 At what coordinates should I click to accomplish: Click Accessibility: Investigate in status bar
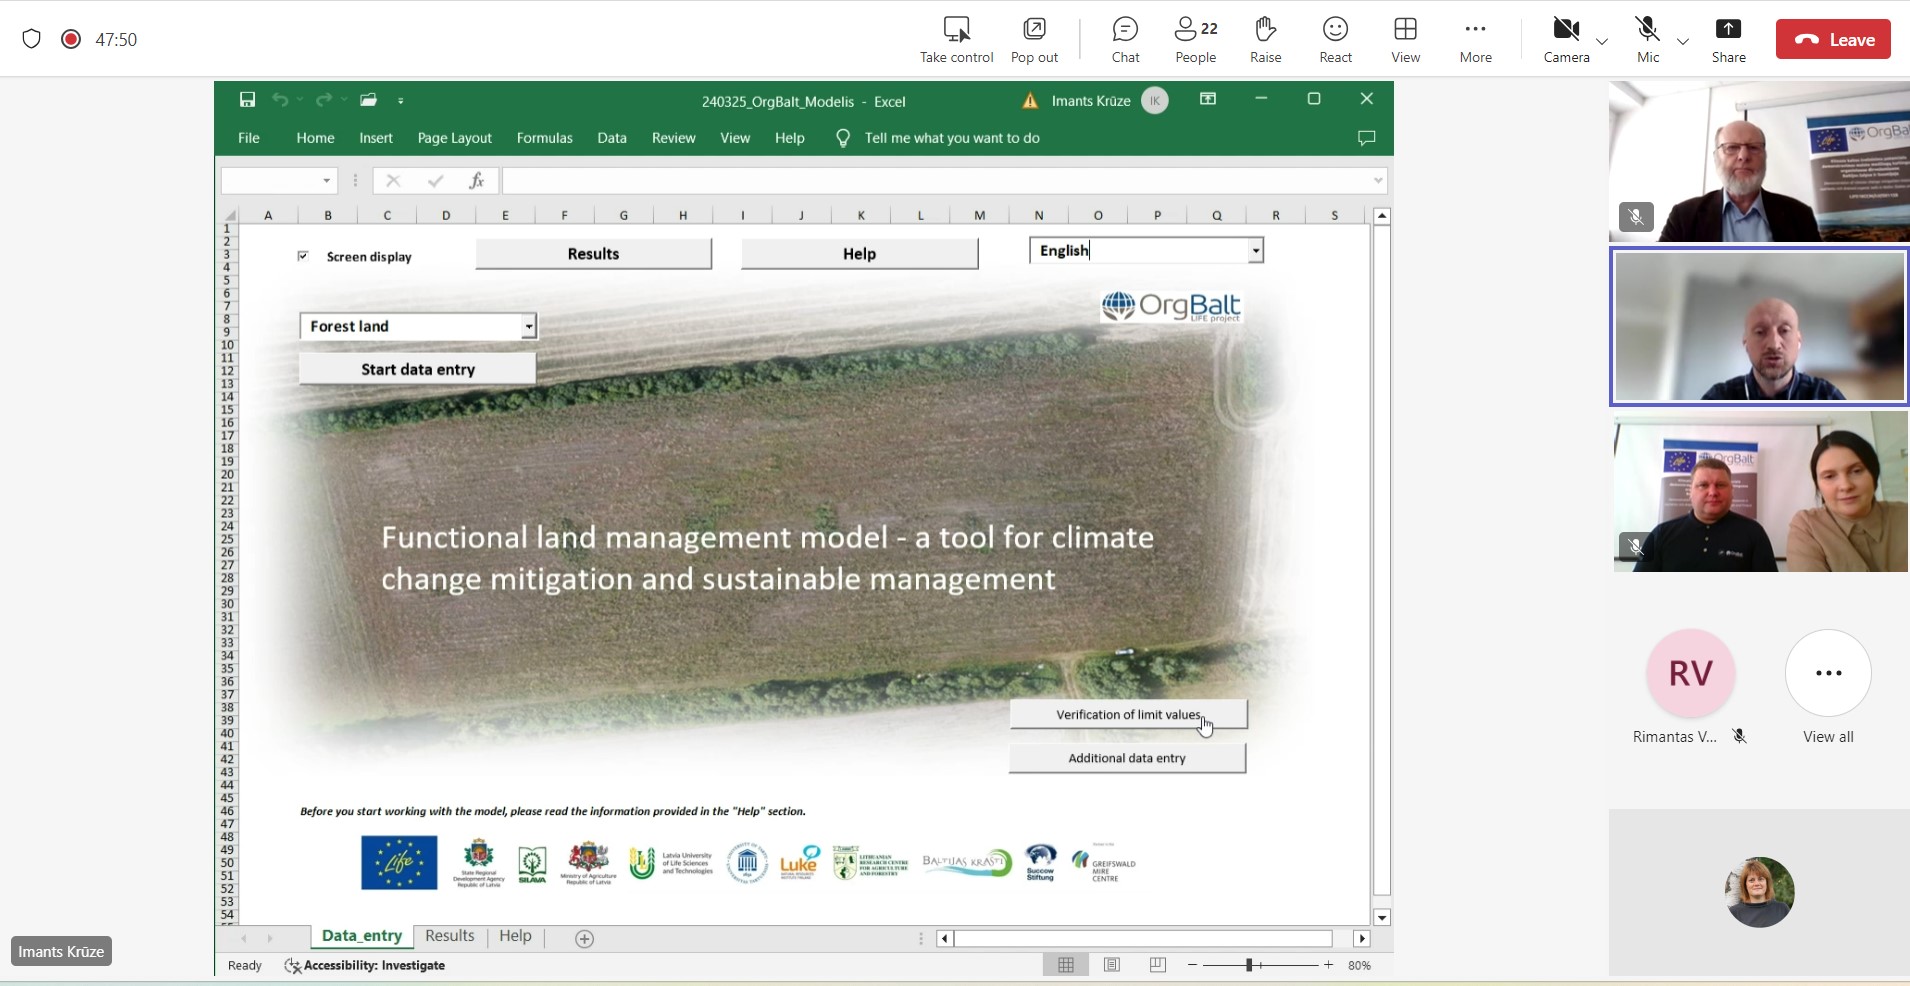tap(365, 965)
